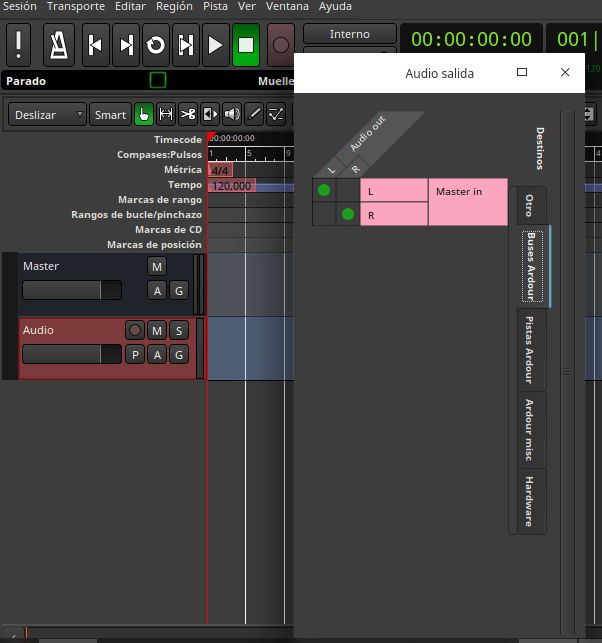Select the scissors cut tool
This screenshot has height=643, width=602.
(188, 115)
